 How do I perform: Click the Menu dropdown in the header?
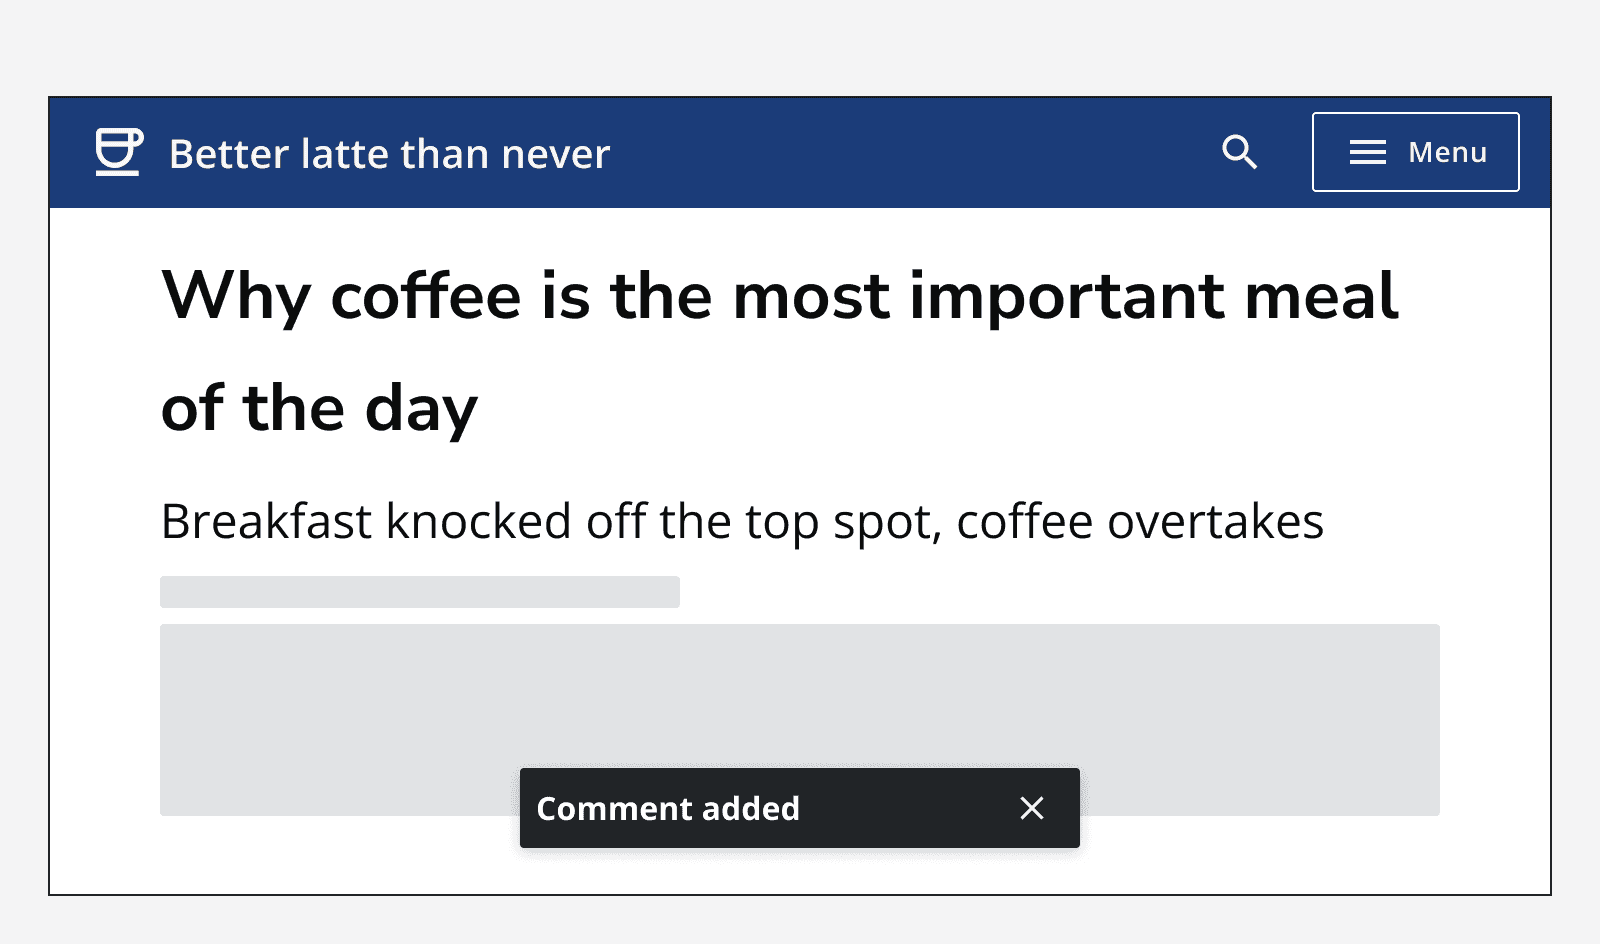pos(1415,152)
